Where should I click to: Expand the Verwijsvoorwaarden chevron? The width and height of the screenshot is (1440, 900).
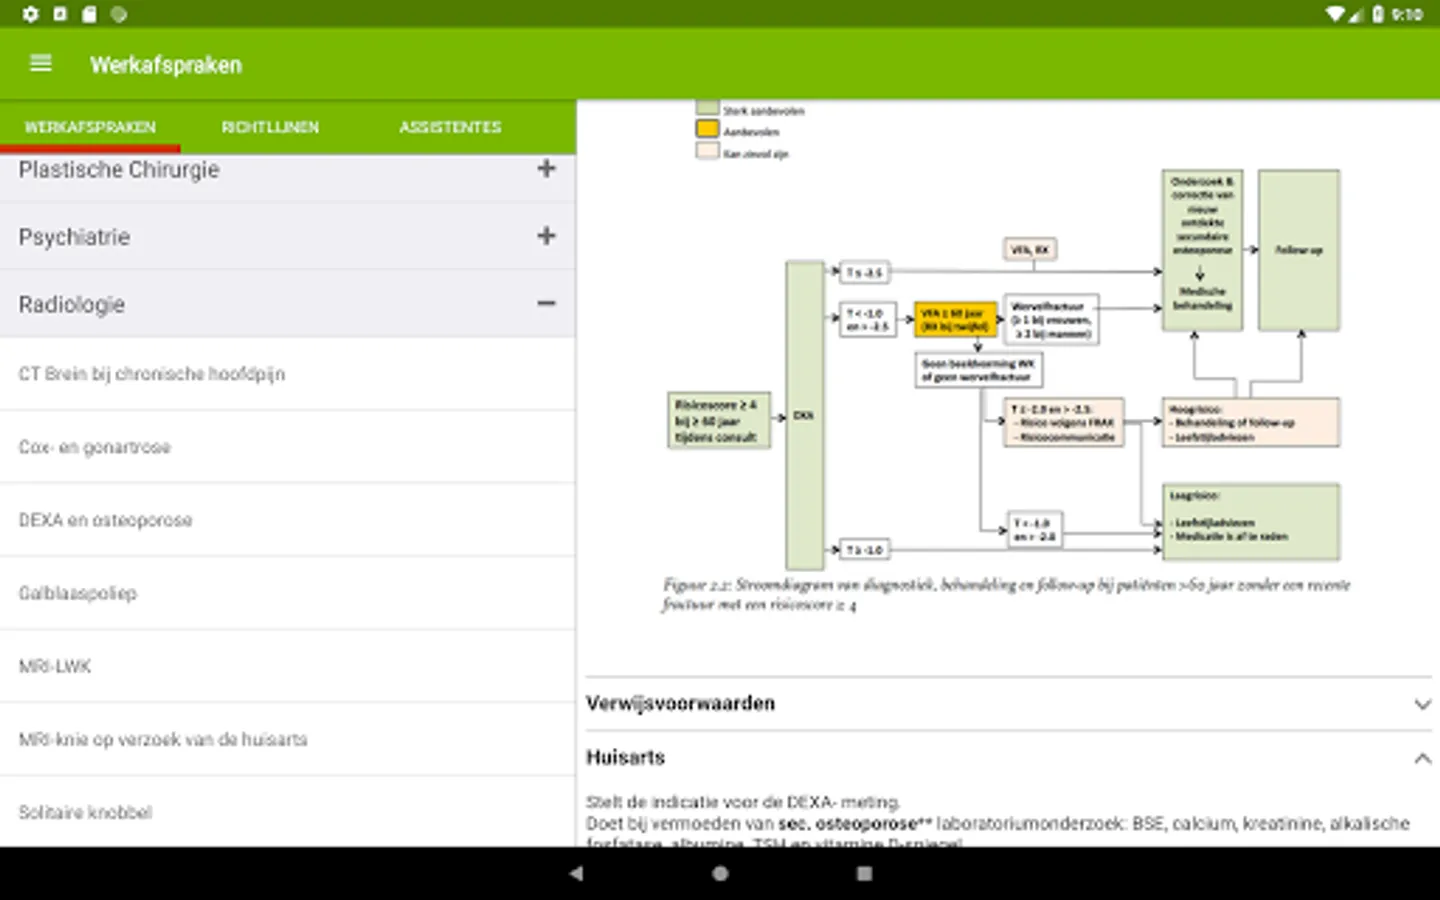(1422, 704)
